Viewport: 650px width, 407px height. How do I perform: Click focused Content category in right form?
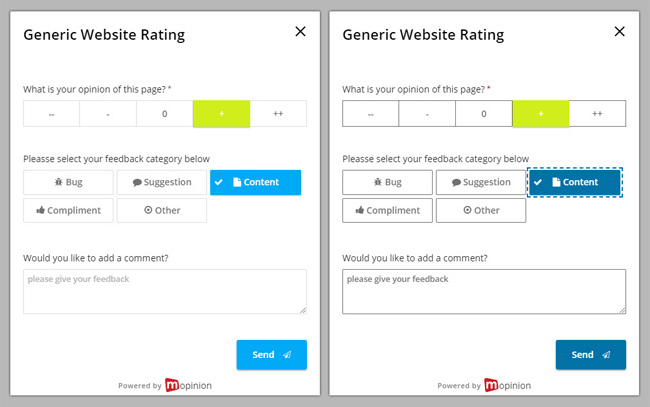point(574,182)
